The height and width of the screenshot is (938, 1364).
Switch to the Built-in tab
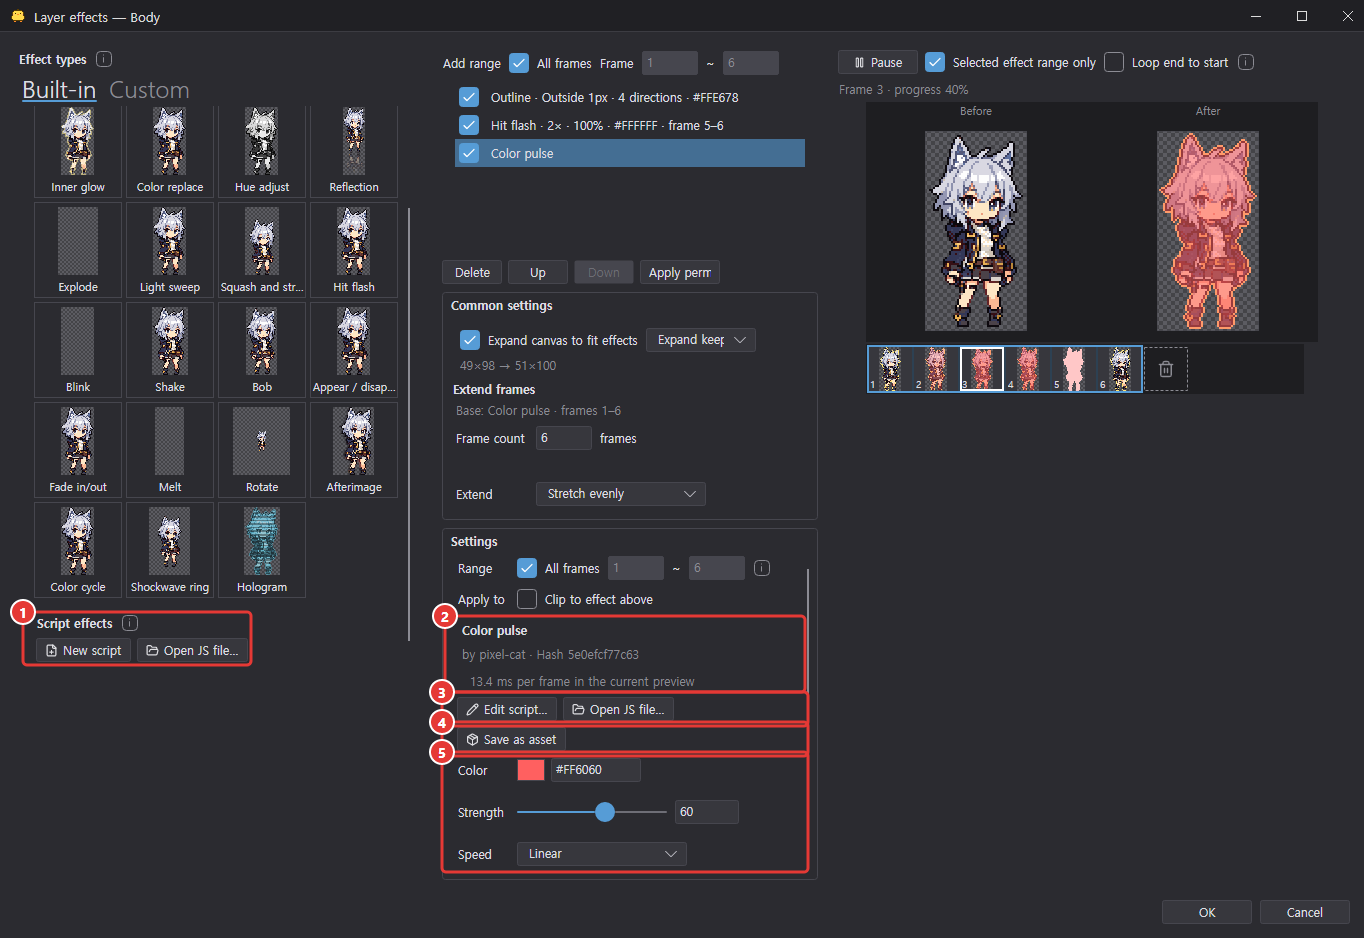59,90
